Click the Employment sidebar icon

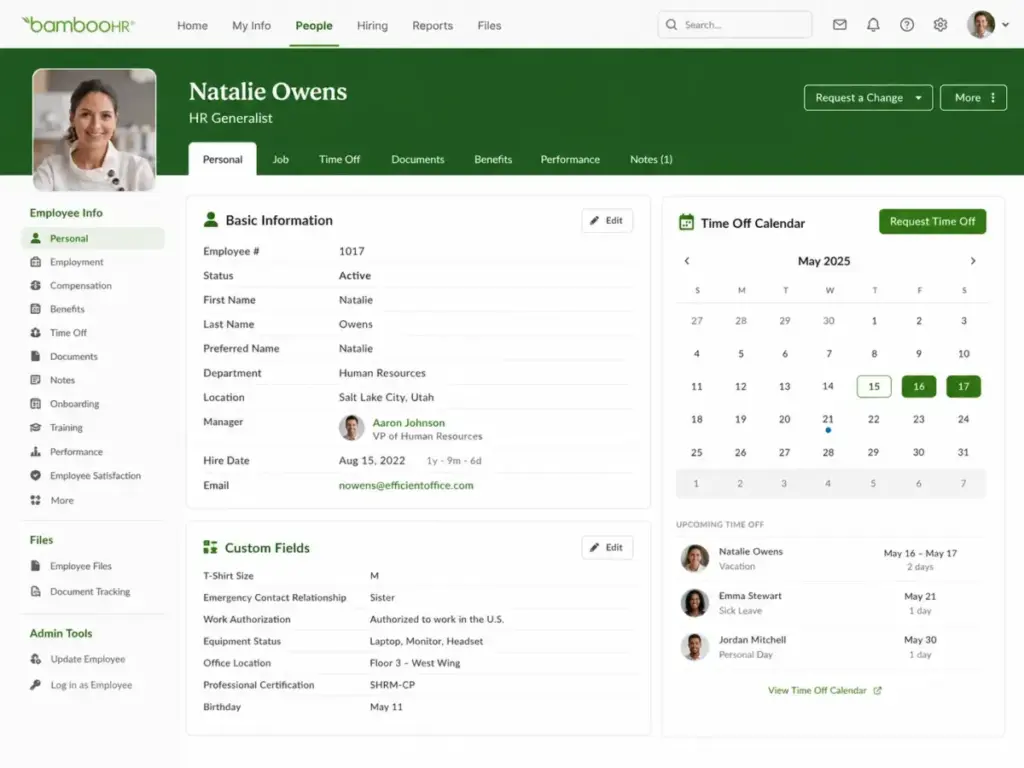pyautogui.click(x=35, y=262)
